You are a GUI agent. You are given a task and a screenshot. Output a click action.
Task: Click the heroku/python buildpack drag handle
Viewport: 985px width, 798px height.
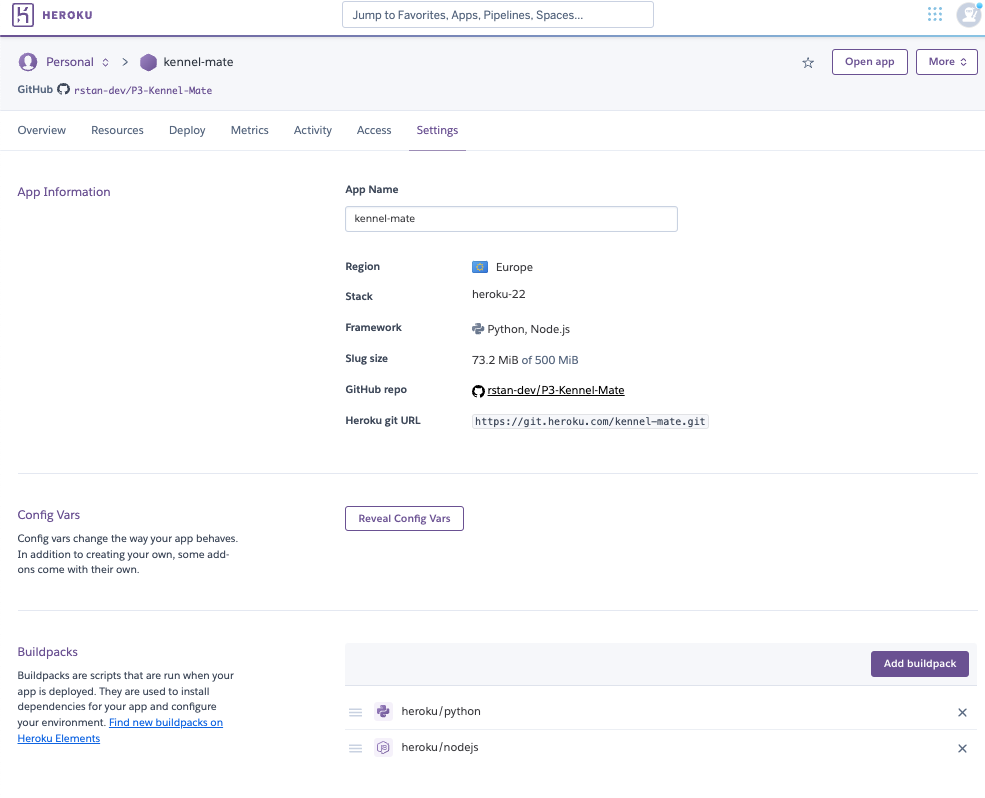coord(356,712)
